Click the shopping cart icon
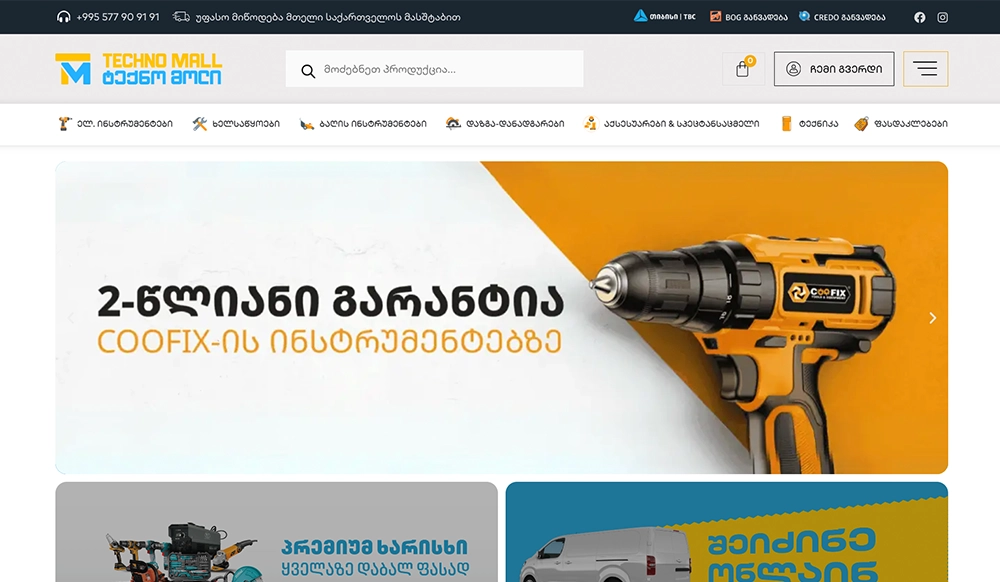Screen dimensions: 1000x582 [742, 69]
